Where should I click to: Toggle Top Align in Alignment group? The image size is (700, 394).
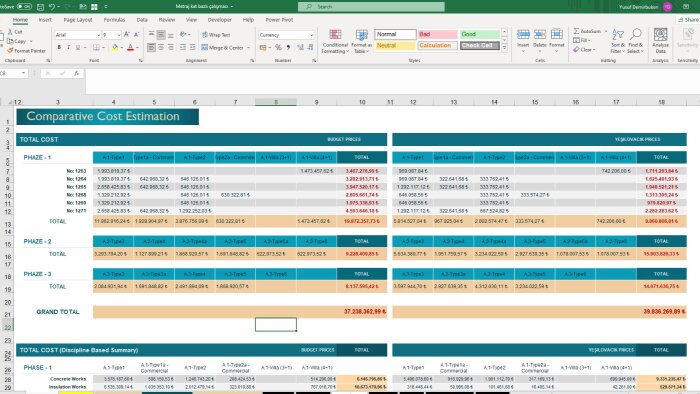pyautogui.click(x=151, y=34)
